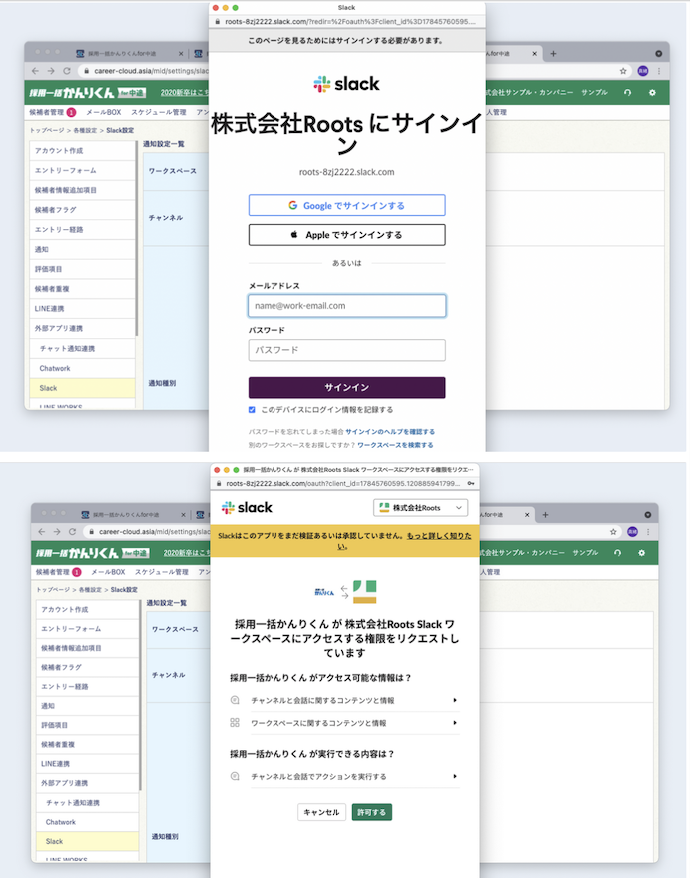Click the purple サインイン button
This screenshot has width=690, height=878.
347,387
